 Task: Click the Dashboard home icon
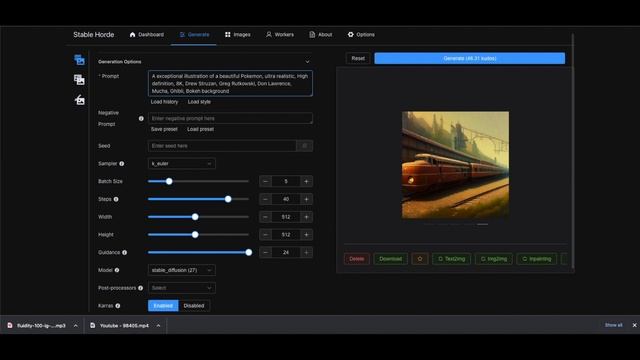point(132,35)
